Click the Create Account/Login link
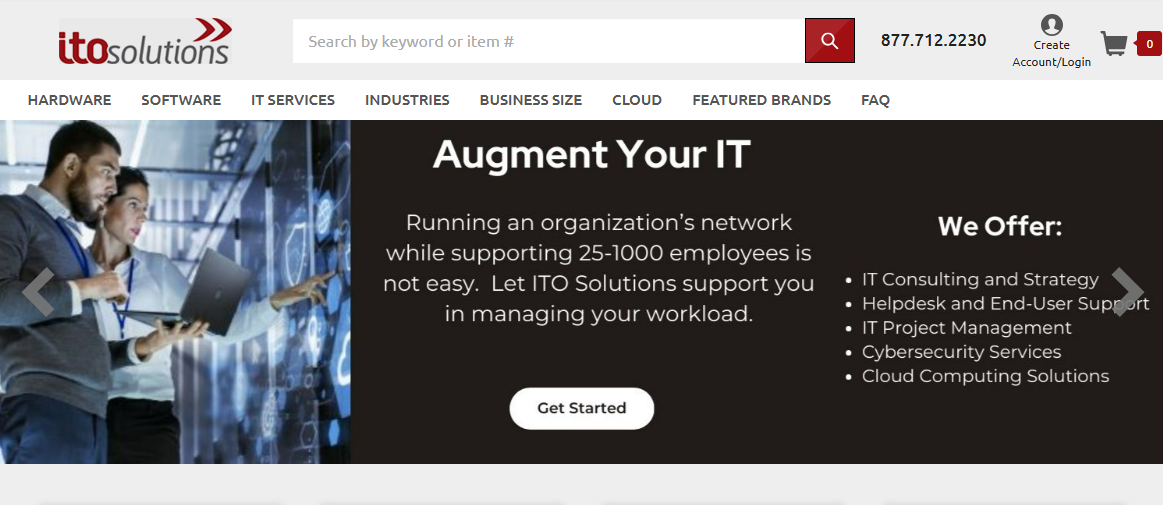This screenshot has height=505, width=1163. tap(1051, 54)
